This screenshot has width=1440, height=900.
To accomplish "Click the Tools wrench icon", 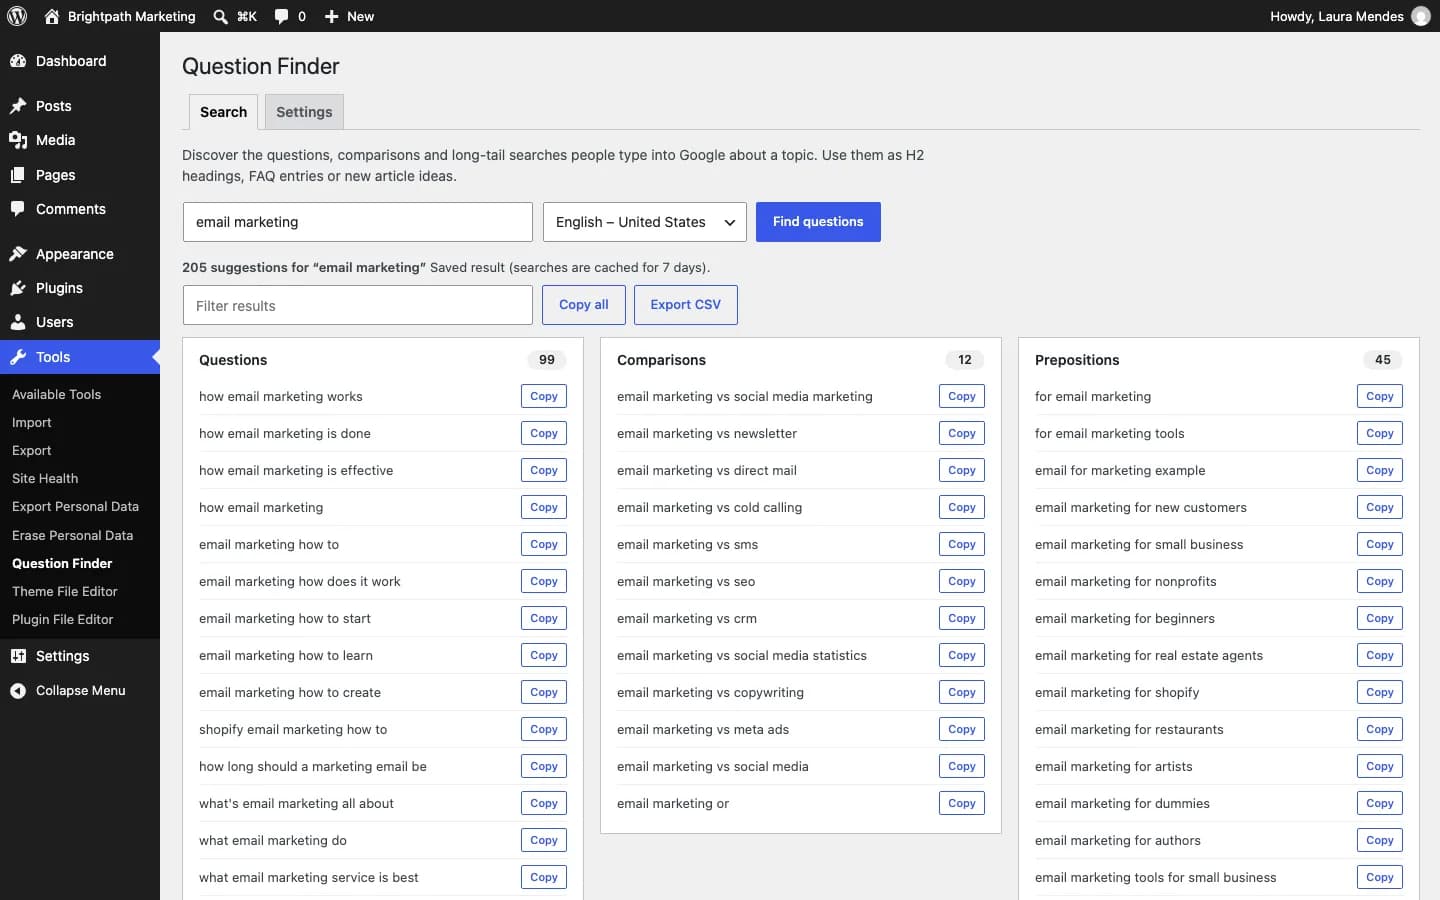I will [x=18, y=357].
